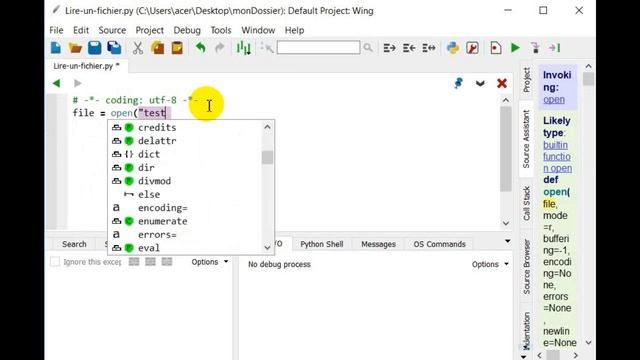Open the Project side tab
The height and width of the screenshot is (360, 640).
pos(527,80)
